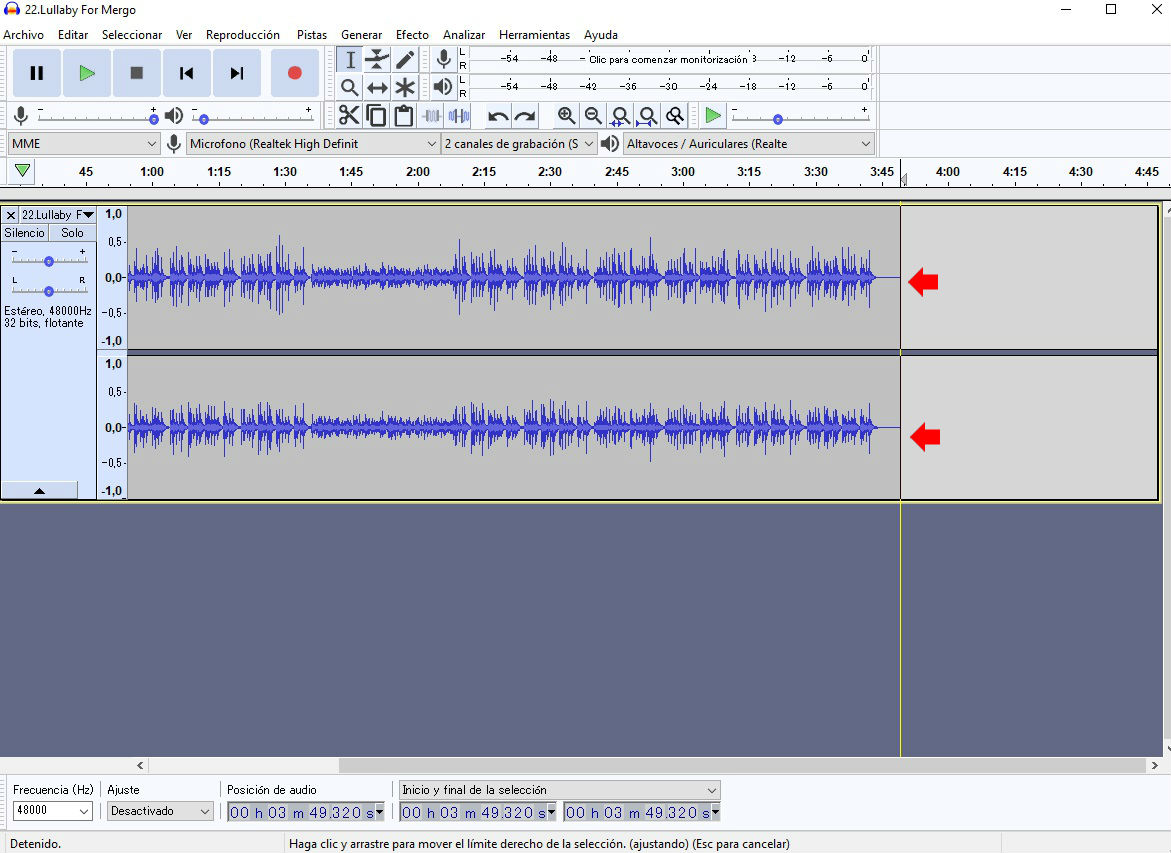
Task: Open the MME audio host dropdown
Action: tap(84, 144)
